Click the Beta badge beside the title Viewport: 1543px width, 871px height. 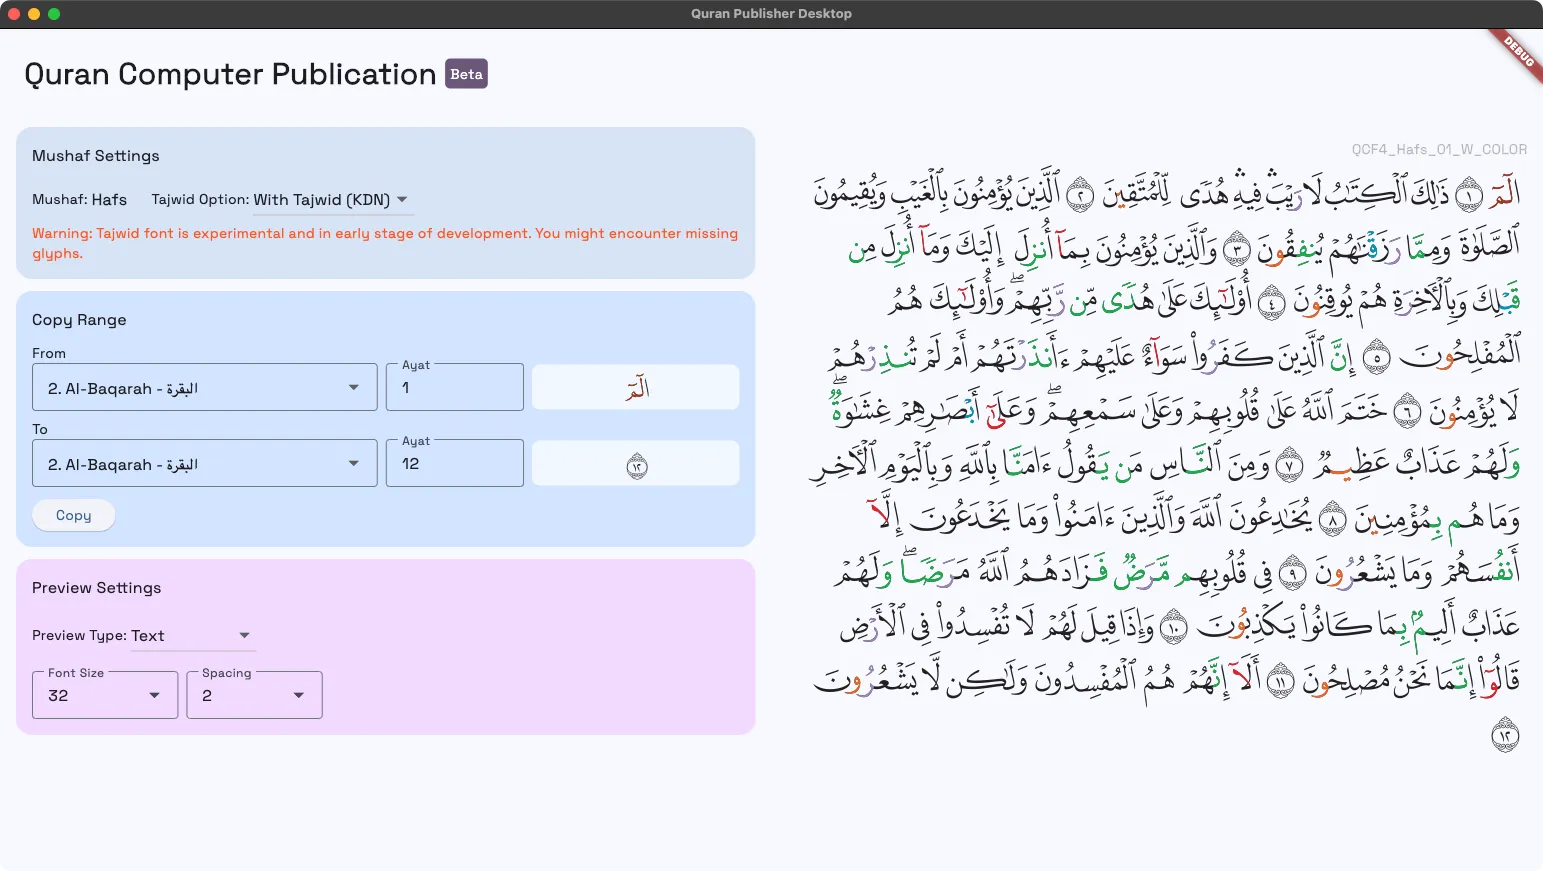466,74
